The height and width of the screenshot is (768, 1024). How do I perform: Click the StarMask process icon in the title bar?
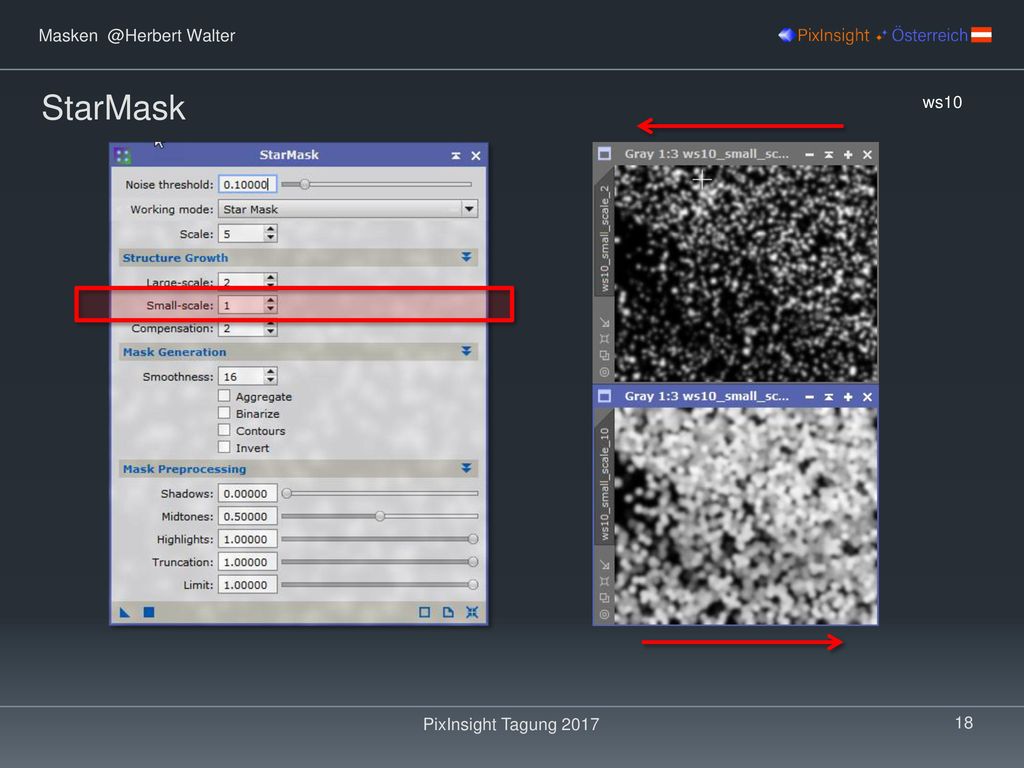[x=123, y=155]
